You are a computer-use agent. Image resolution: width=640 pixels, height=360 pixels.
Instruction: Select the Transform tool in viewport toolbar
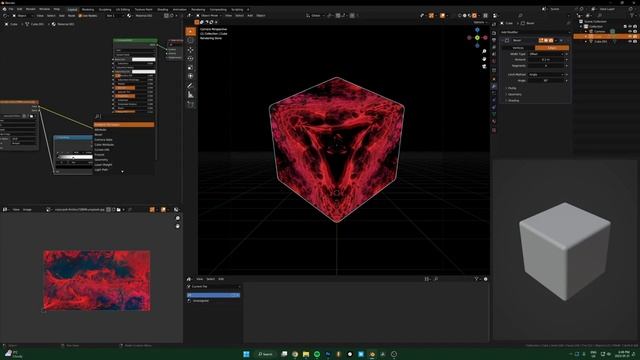191,76
